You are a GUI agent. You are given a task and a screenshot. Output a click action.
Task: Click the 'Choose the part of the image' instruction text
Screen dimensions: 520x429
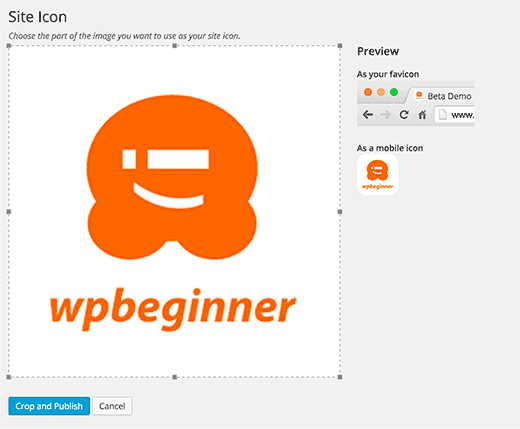point(124,36)
